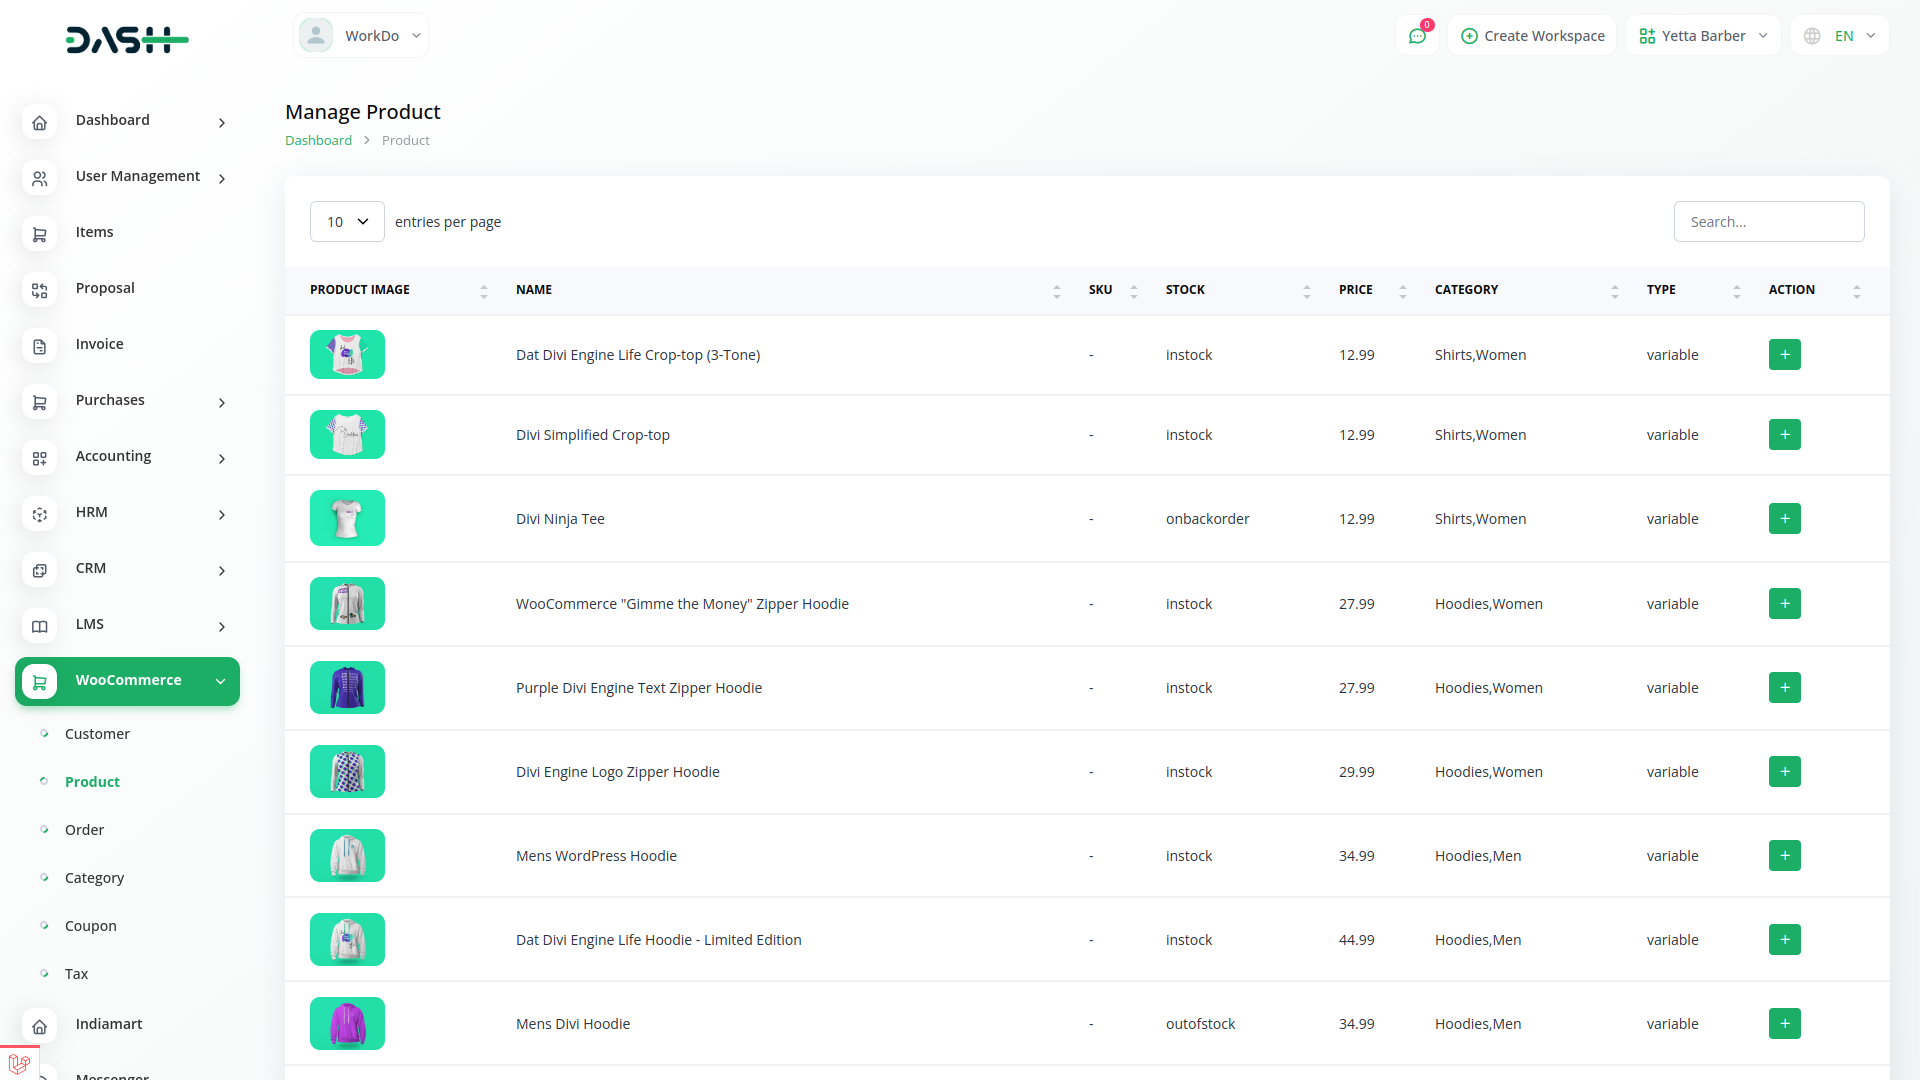1920x1080 pixels.
Task: Sort table by Price column arrows
Action: click(x=1402, y=291)
